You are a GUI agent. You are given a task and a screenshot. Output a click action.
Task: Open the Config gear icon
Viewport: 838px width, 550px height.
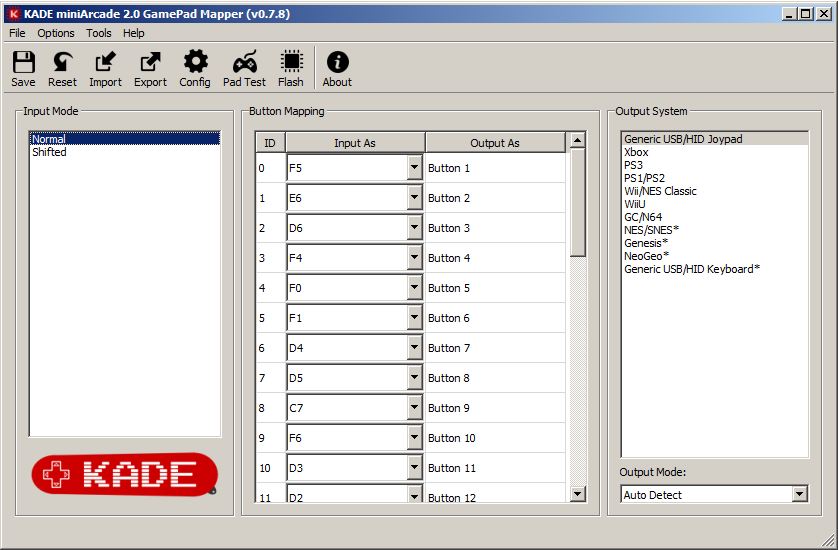coord(195,68)
